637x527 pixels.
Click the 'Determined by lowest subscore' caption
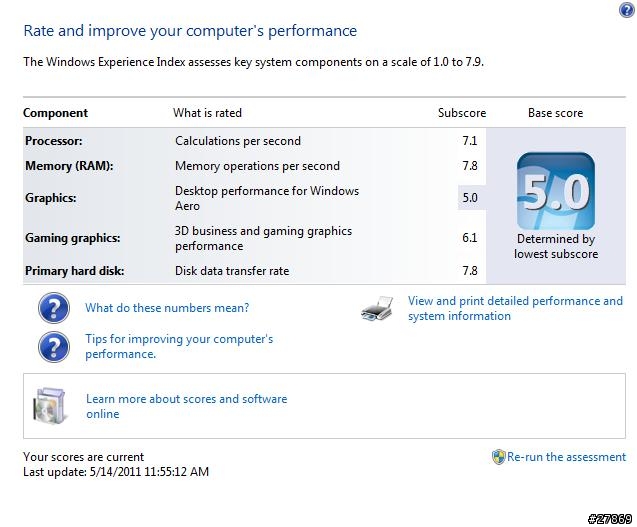(556, 246)
